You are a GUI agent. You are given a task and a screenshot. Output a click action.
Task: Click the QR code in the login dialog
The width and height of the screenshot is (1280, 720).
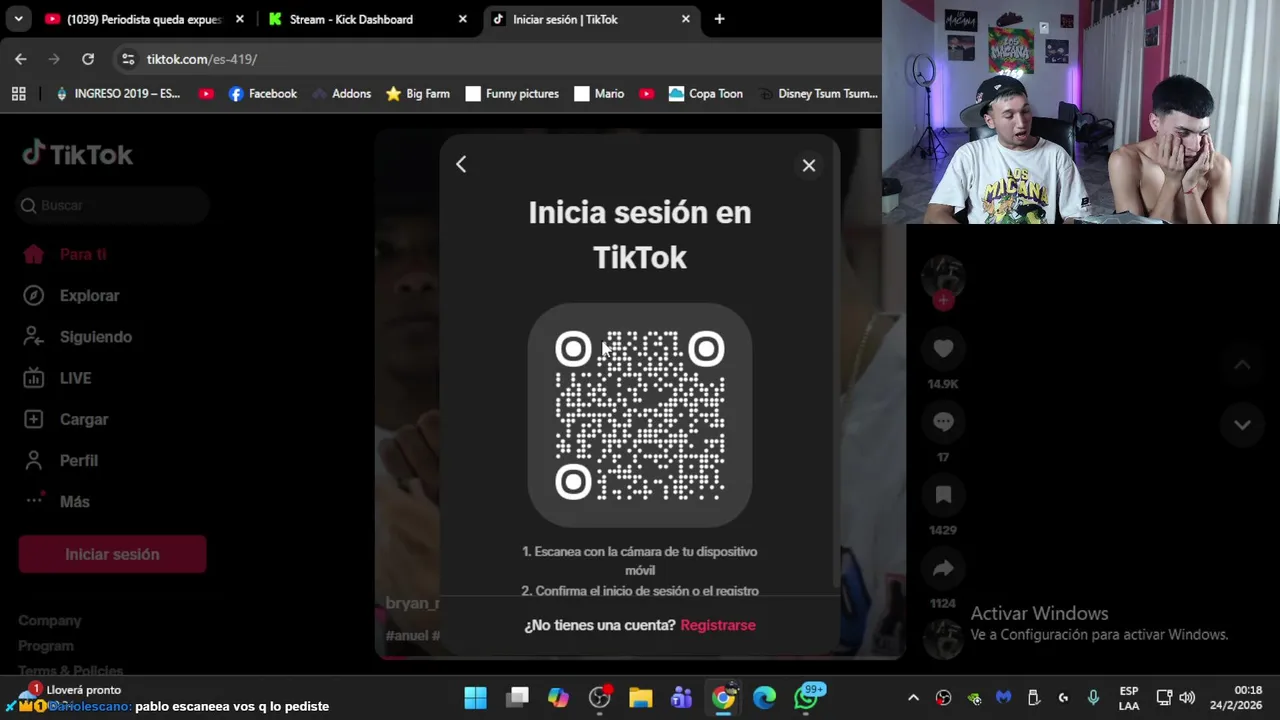coord(640,415)
